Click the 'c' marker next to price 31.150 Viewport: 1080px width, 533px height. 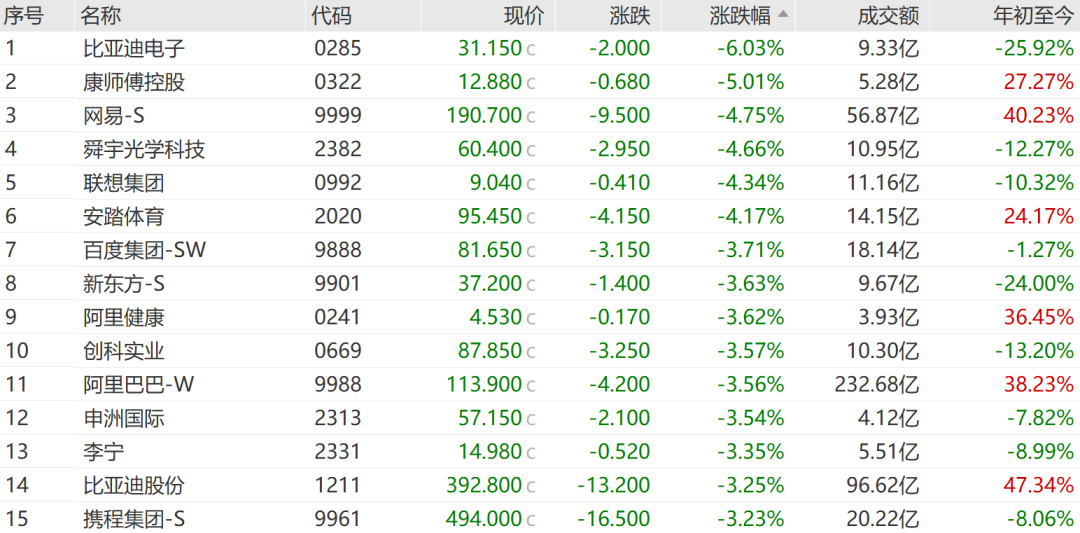pyautogui.click(x=531, y=49)
